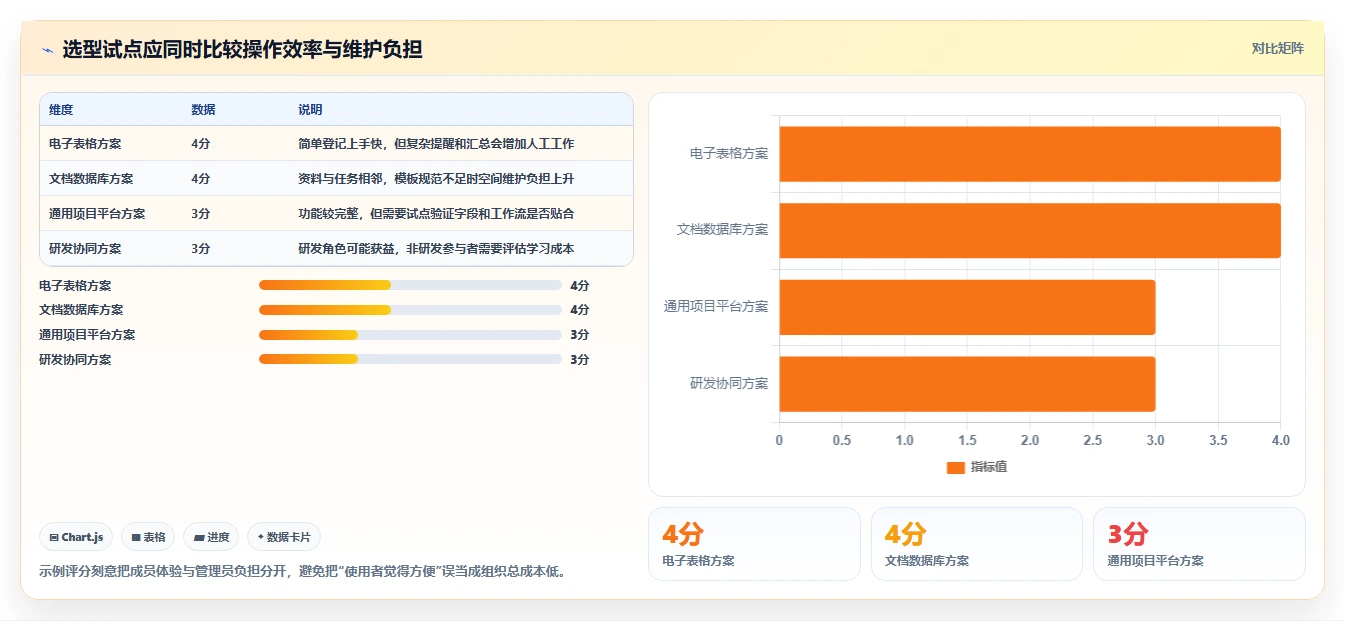1345x621 pixels.
Task: Open the 4分 文档数据库方案 data card
Action: click(977, 544)
